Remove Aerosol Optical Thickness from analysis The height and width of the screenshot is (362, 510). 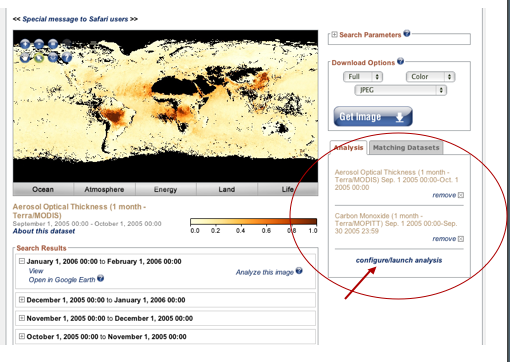[x=444, y=195]
